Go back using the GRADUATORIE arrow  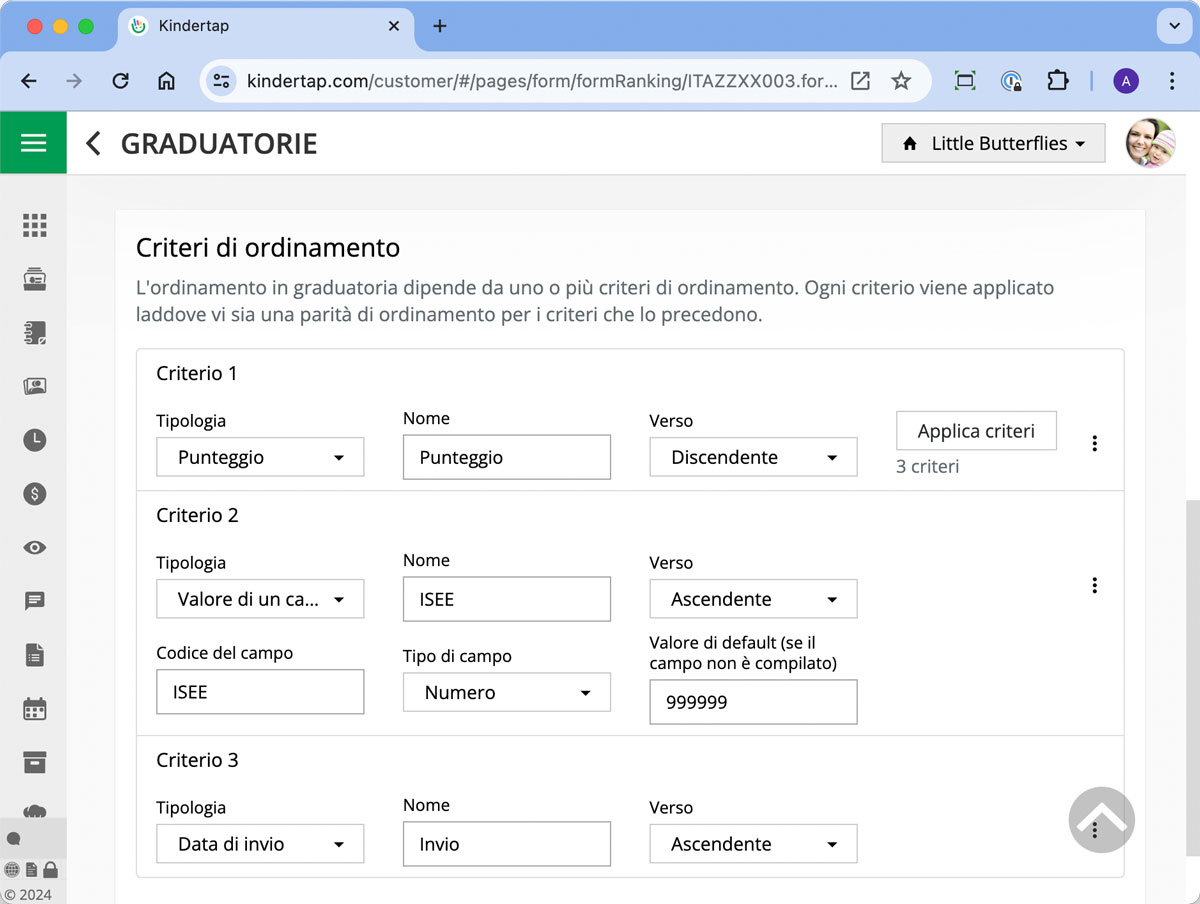(92, 143)
